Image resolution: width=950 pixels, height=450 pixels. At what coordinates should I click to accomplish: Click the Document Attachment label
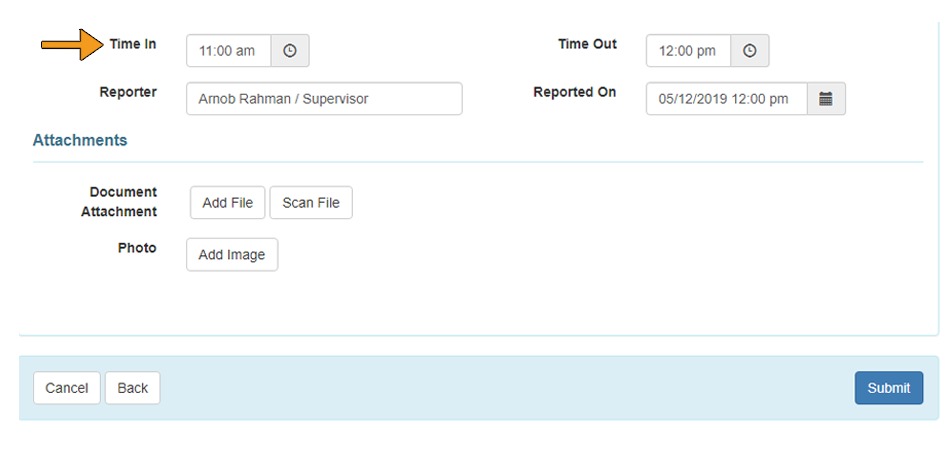click(119, 202)
